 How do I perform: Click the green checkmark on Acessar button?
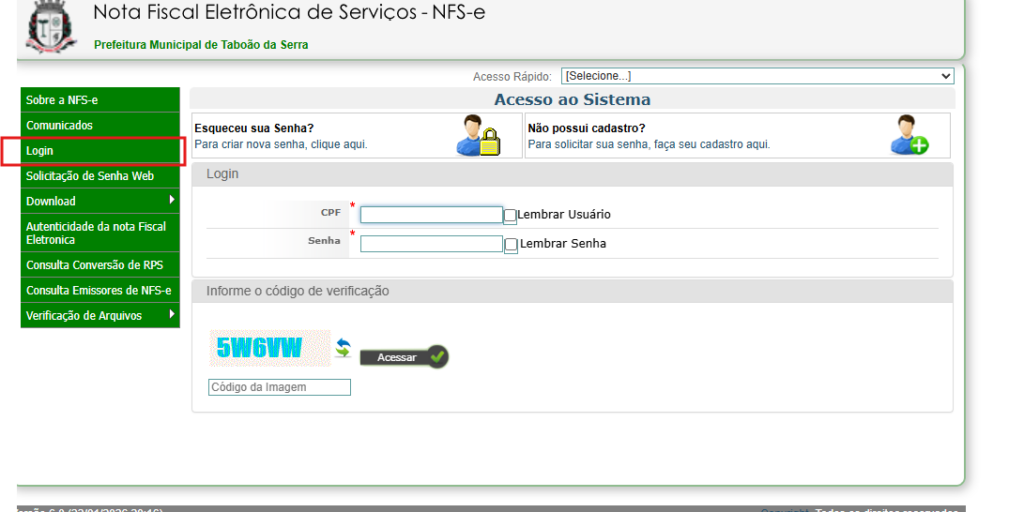437,357
